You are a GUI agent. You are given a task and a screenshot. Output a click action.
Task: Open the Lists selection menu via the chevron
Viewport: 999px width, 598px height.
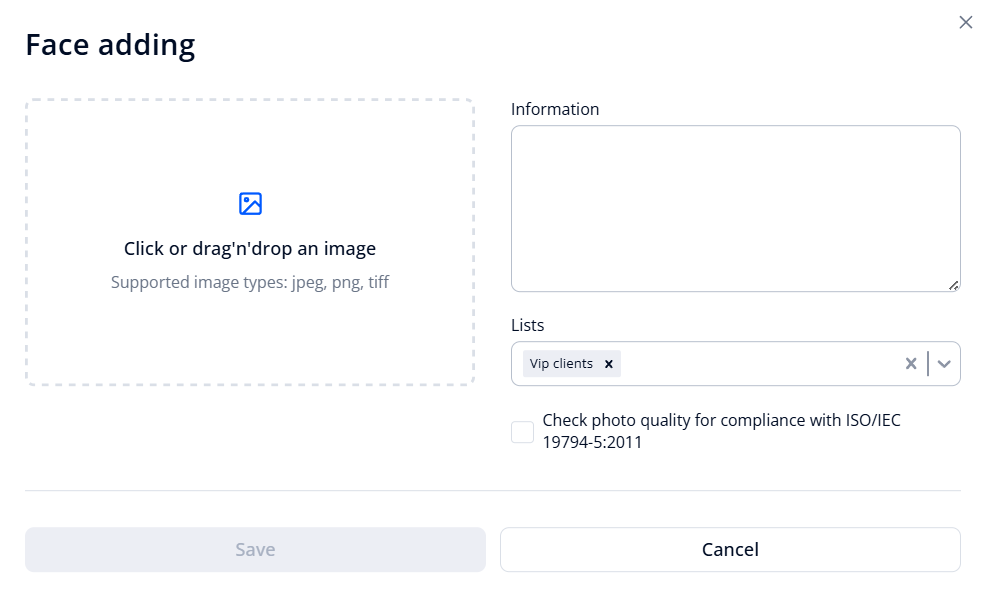[942, 363]
